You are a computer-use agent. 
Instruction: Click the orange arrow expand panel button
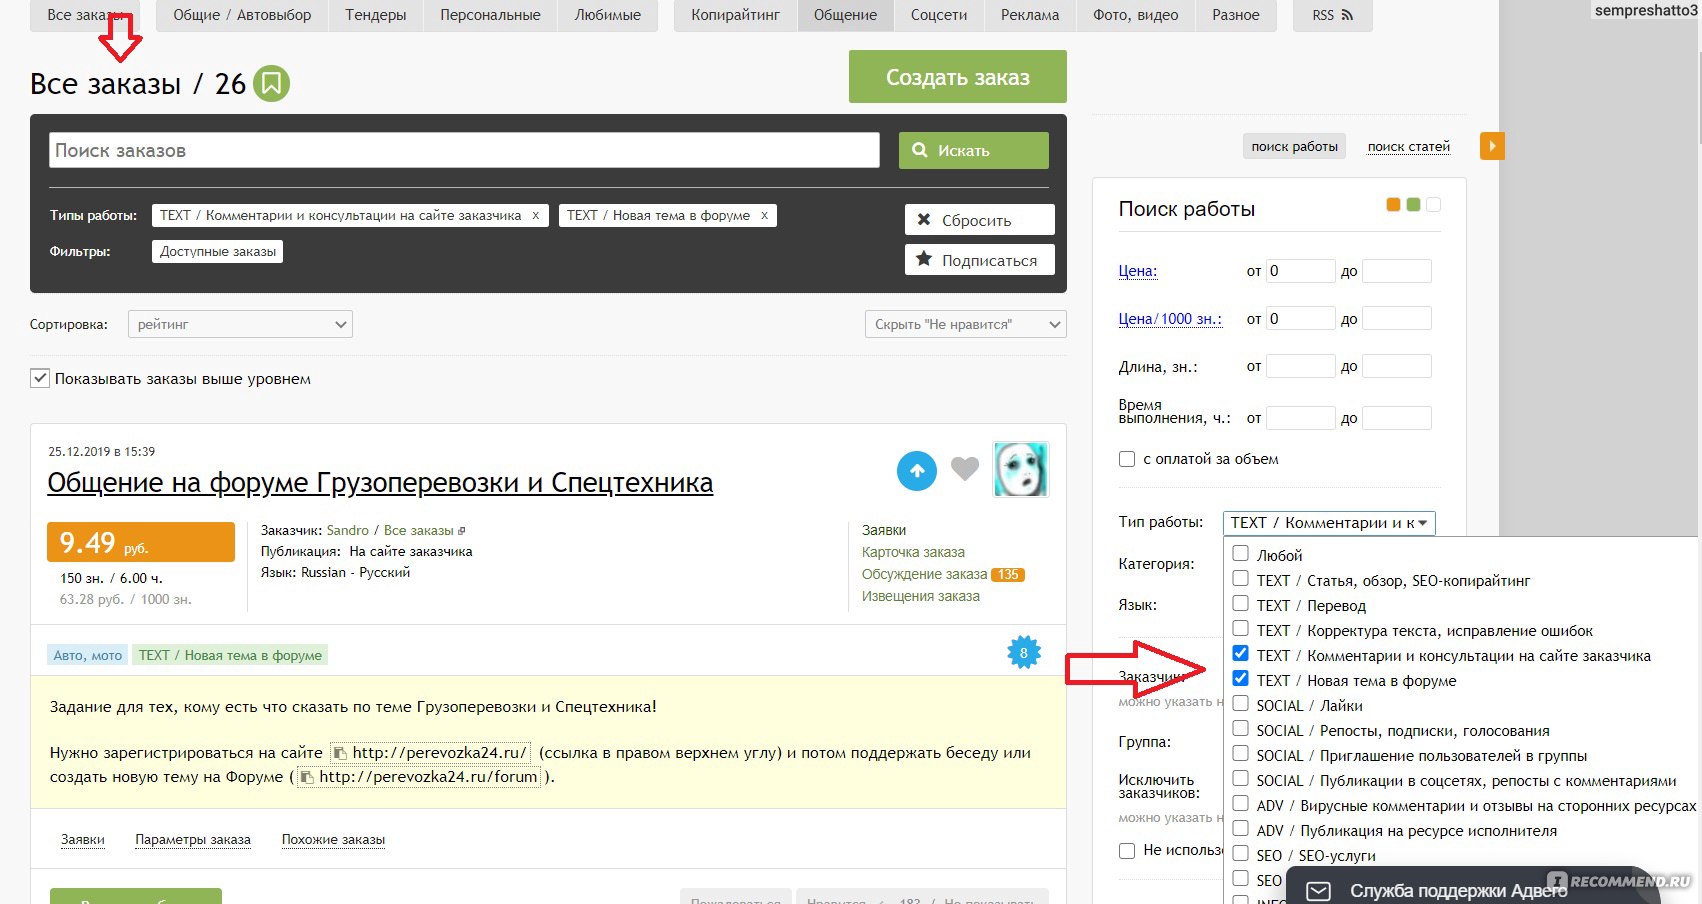point(1492,146)
